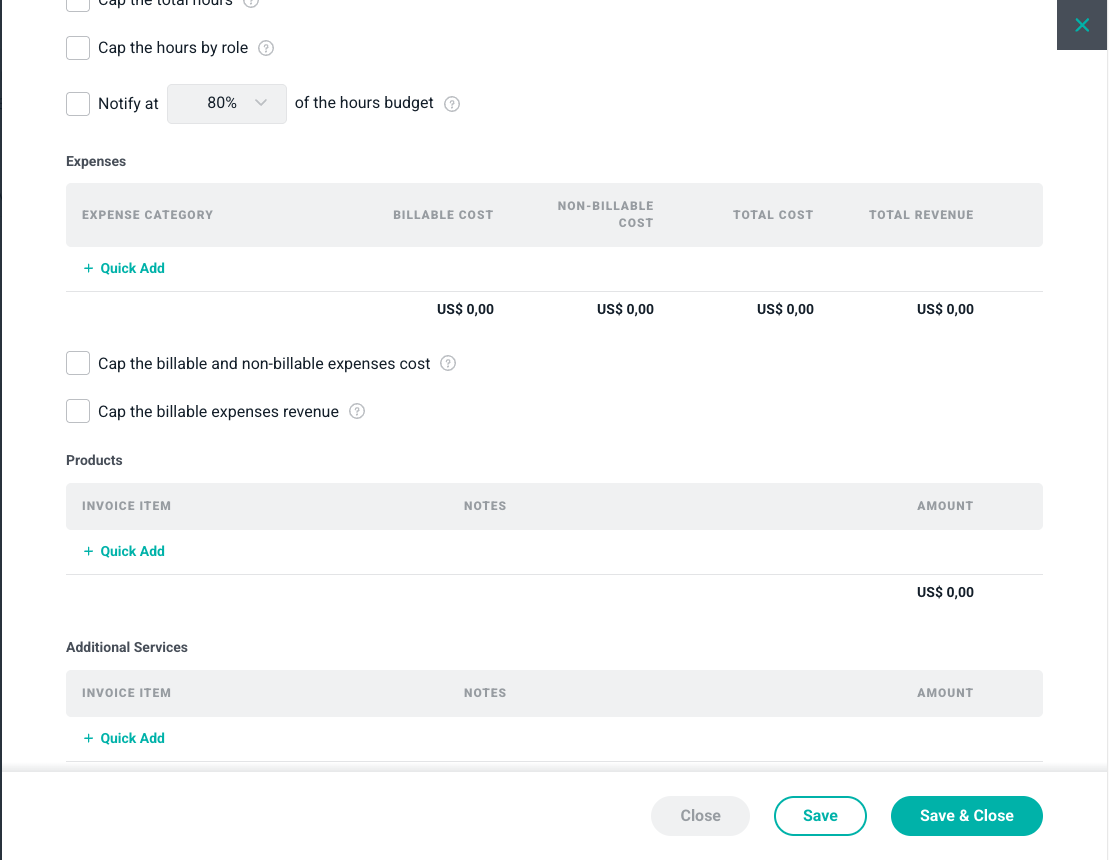Open the 80% notification threshold dropdown

point(227,104)
